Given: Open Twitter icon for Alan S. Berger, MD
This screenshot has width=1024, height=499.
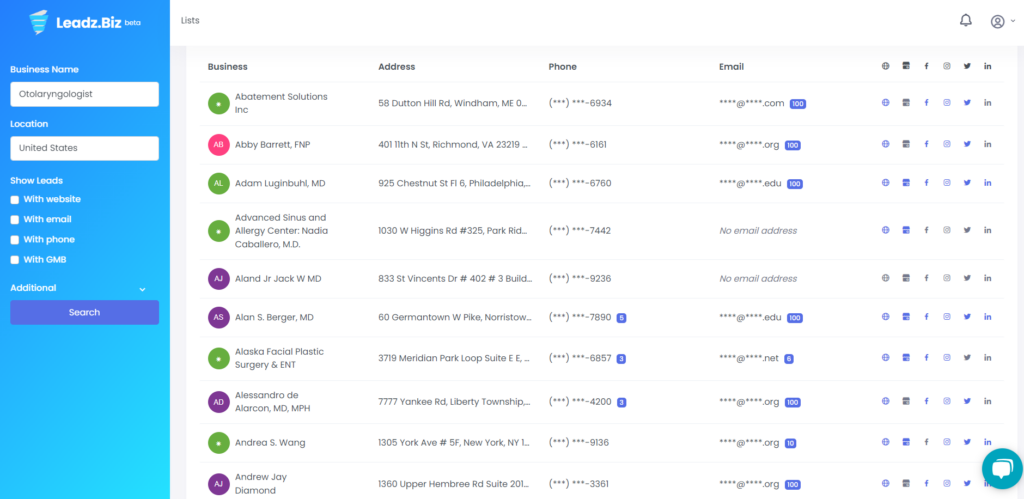Looking at the screenshot, I should (x=967, y=317).
